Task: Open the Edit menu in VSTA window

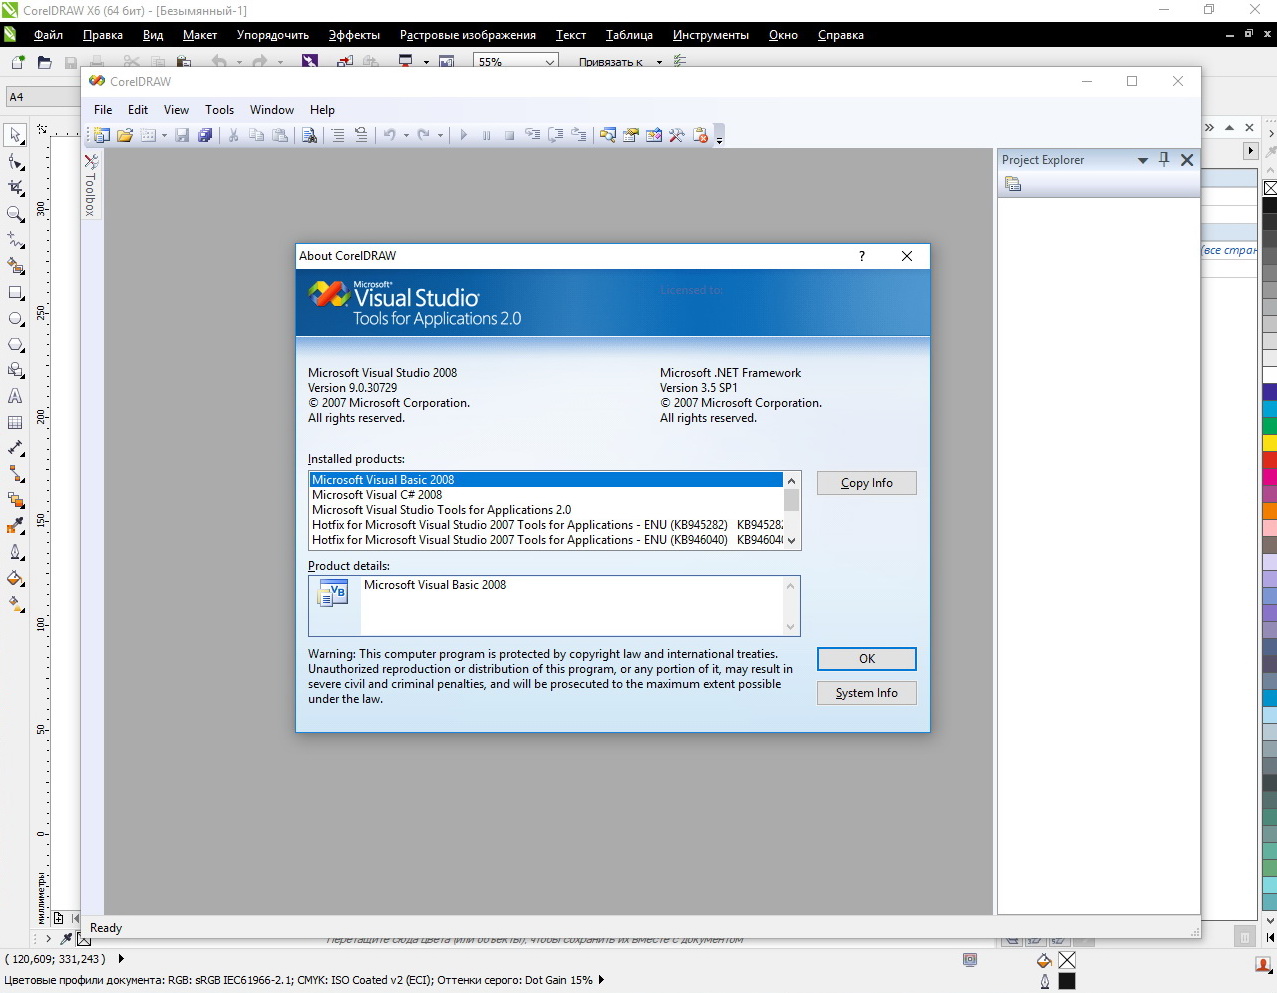Action: 138,110
